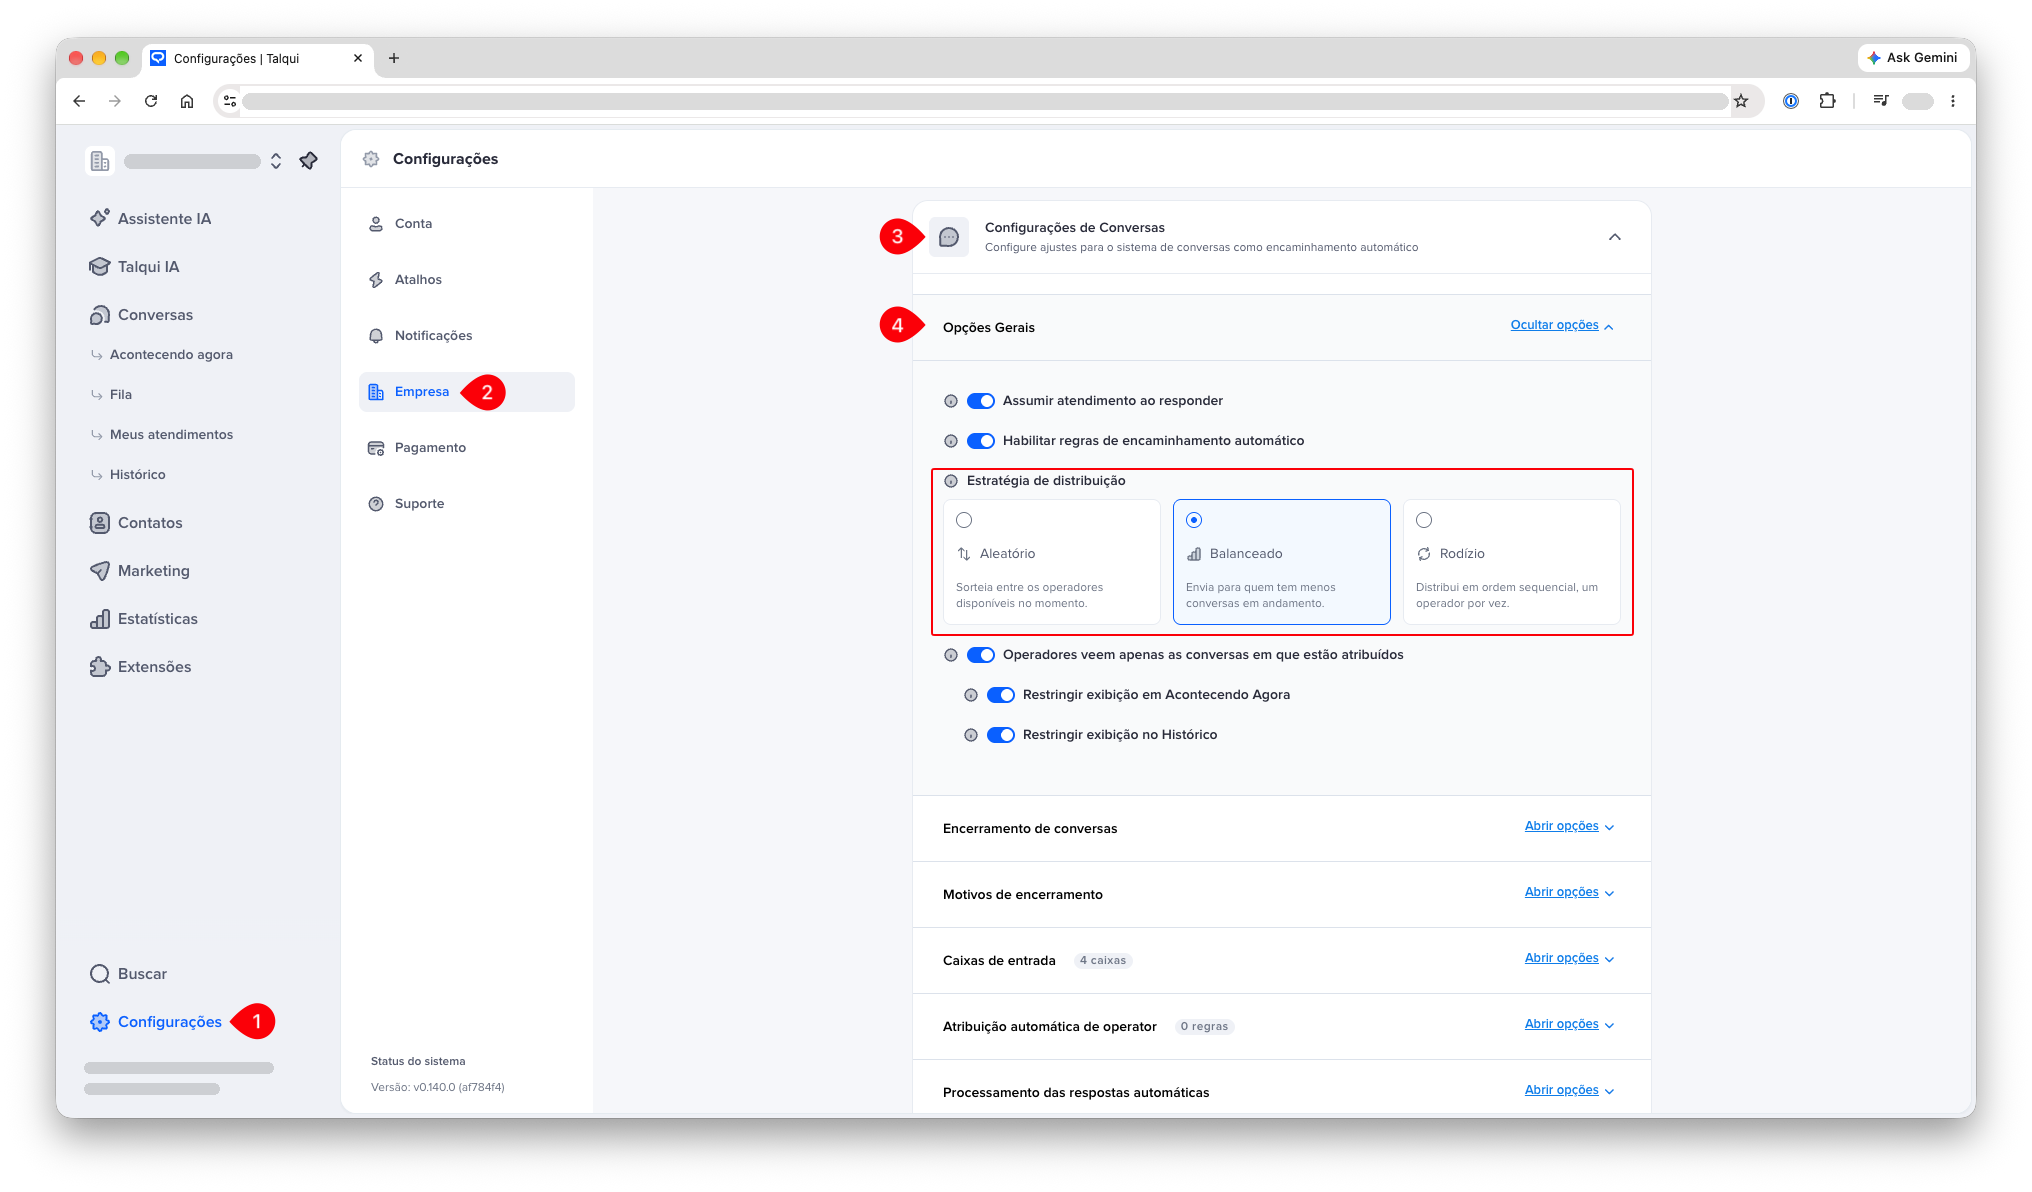Hide Opções Gerais with Ocultar opções
2032x1192 pixels.
click(1562, 326)
